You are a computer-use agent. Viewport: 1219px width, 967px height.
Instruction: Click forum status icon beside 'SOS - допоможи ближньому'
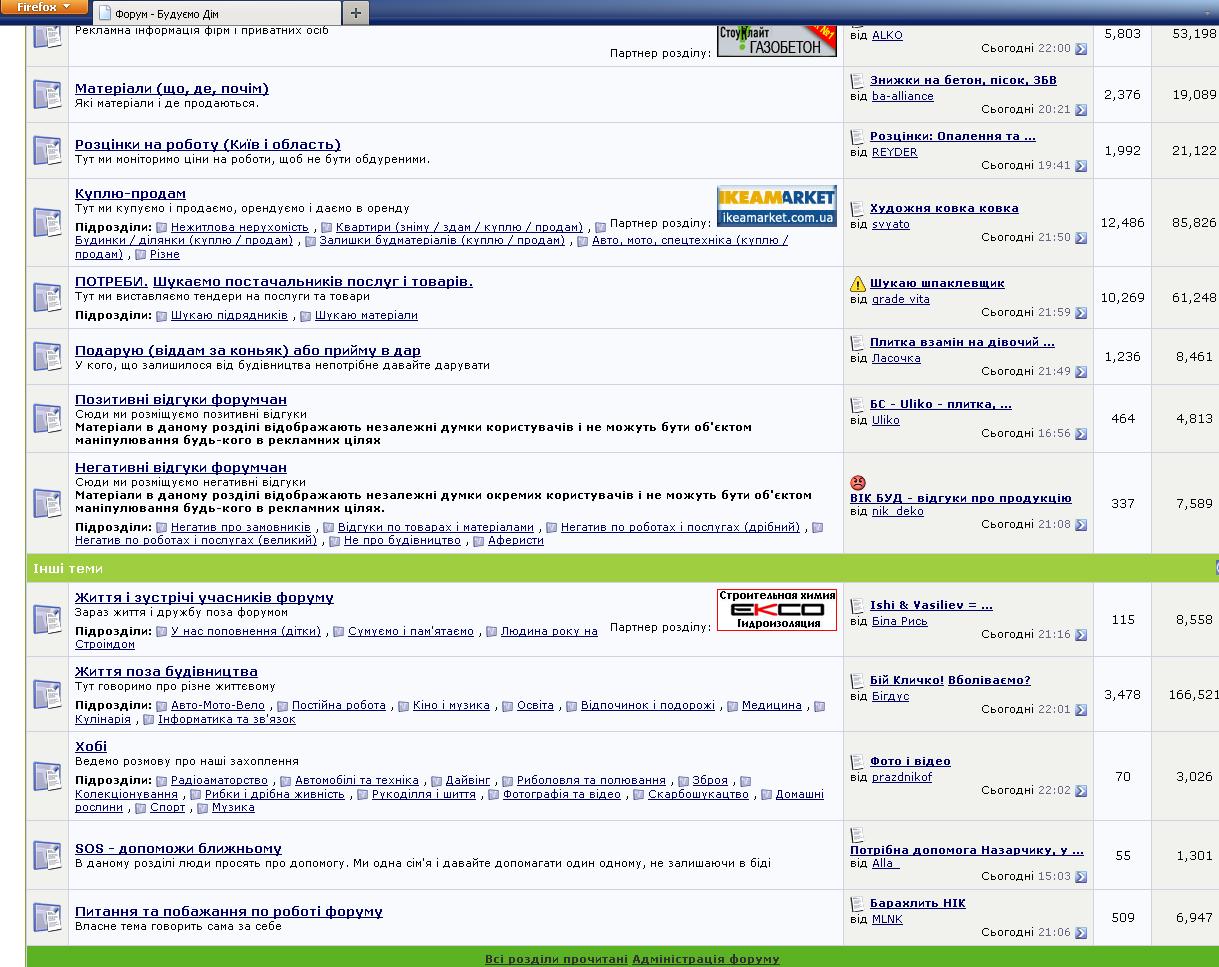coord(48,855)
